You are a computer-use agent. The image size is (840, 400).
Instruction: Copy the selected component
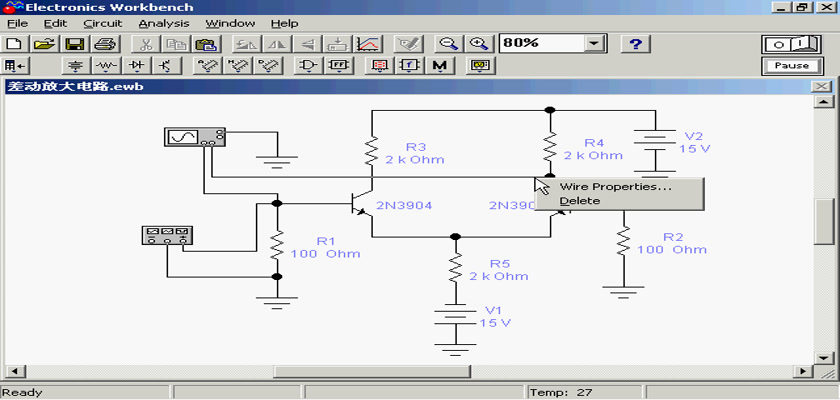tap(175, 43)
